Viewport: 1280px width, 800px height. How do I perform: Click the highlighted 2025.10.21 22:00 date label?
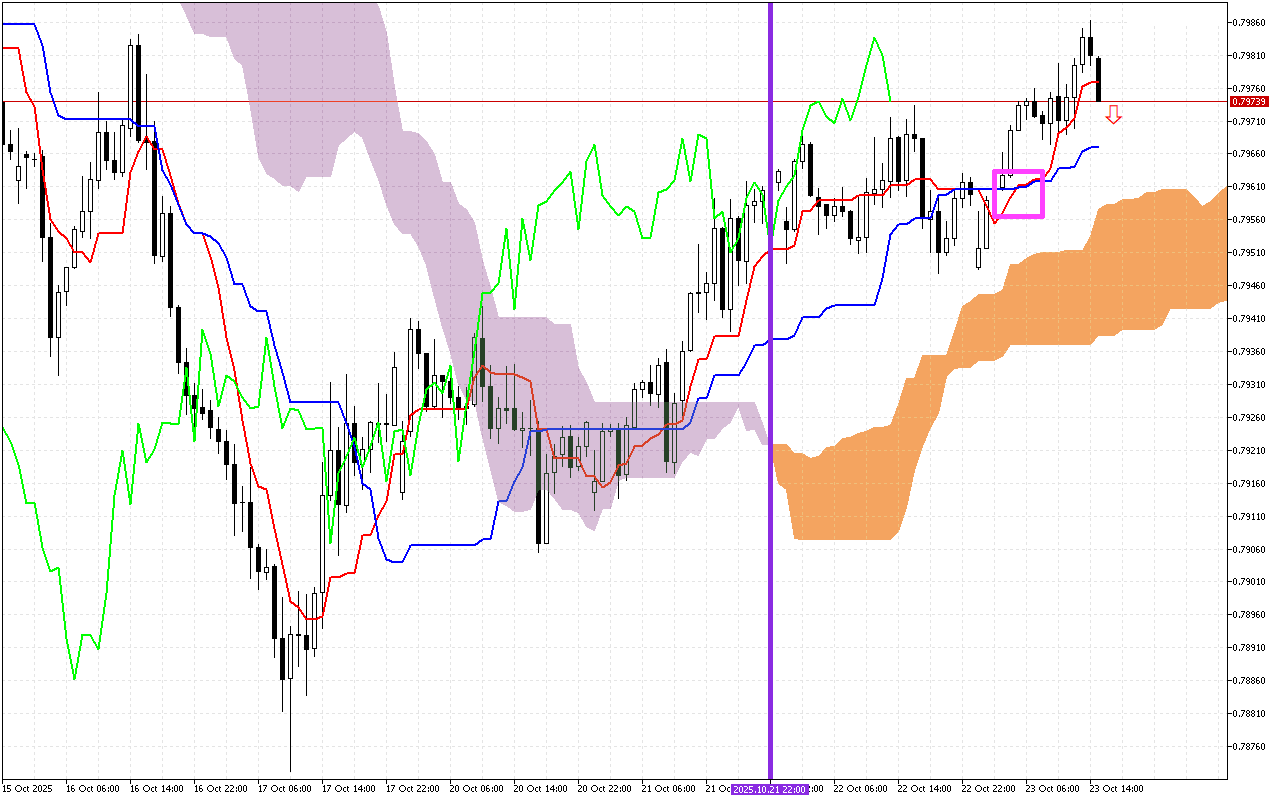click(770, 789)
